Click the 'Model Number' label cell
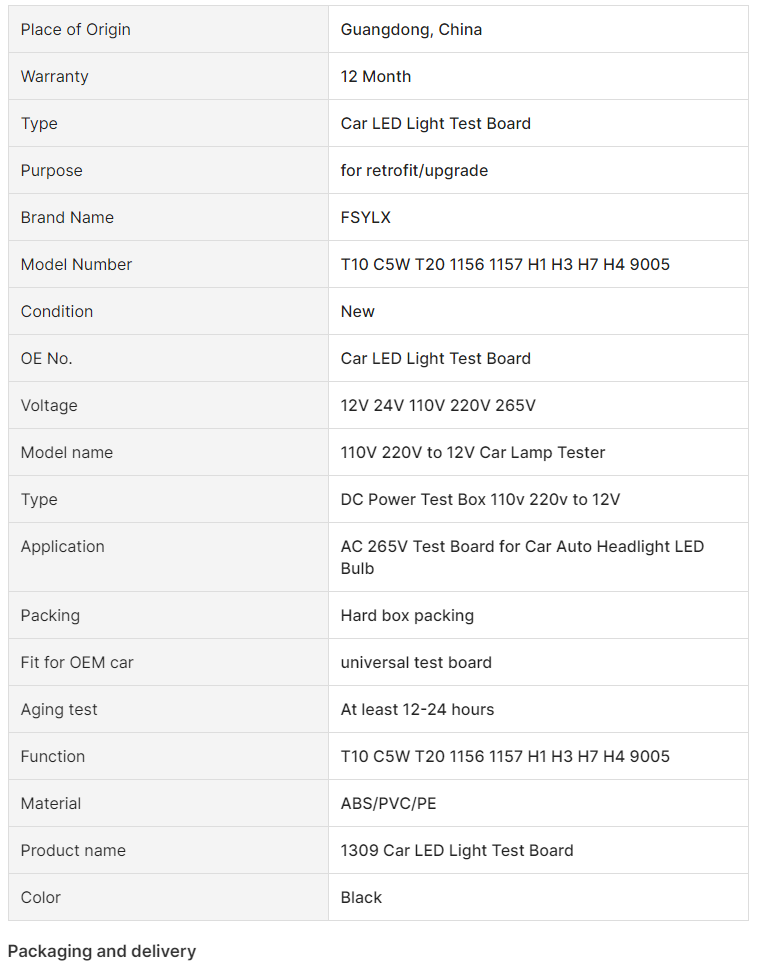758x966 pixels. [76, 265]
